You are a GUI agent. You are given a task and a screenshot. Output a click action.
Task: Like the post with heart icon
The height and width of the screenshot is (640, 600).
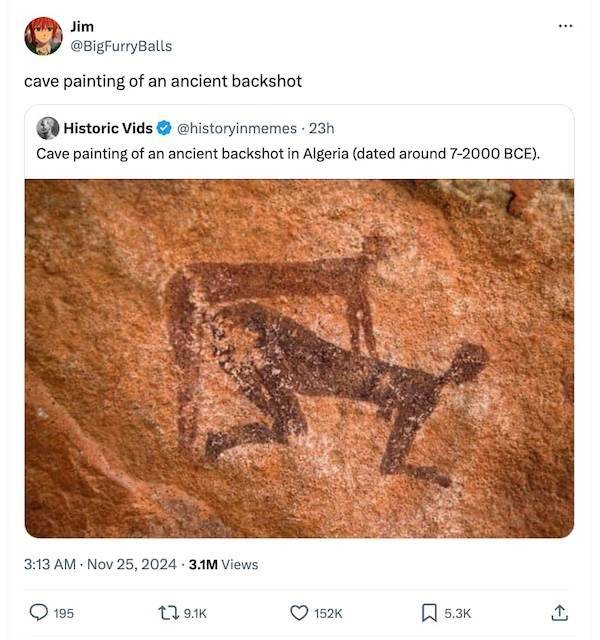click(x=298, y=612)
